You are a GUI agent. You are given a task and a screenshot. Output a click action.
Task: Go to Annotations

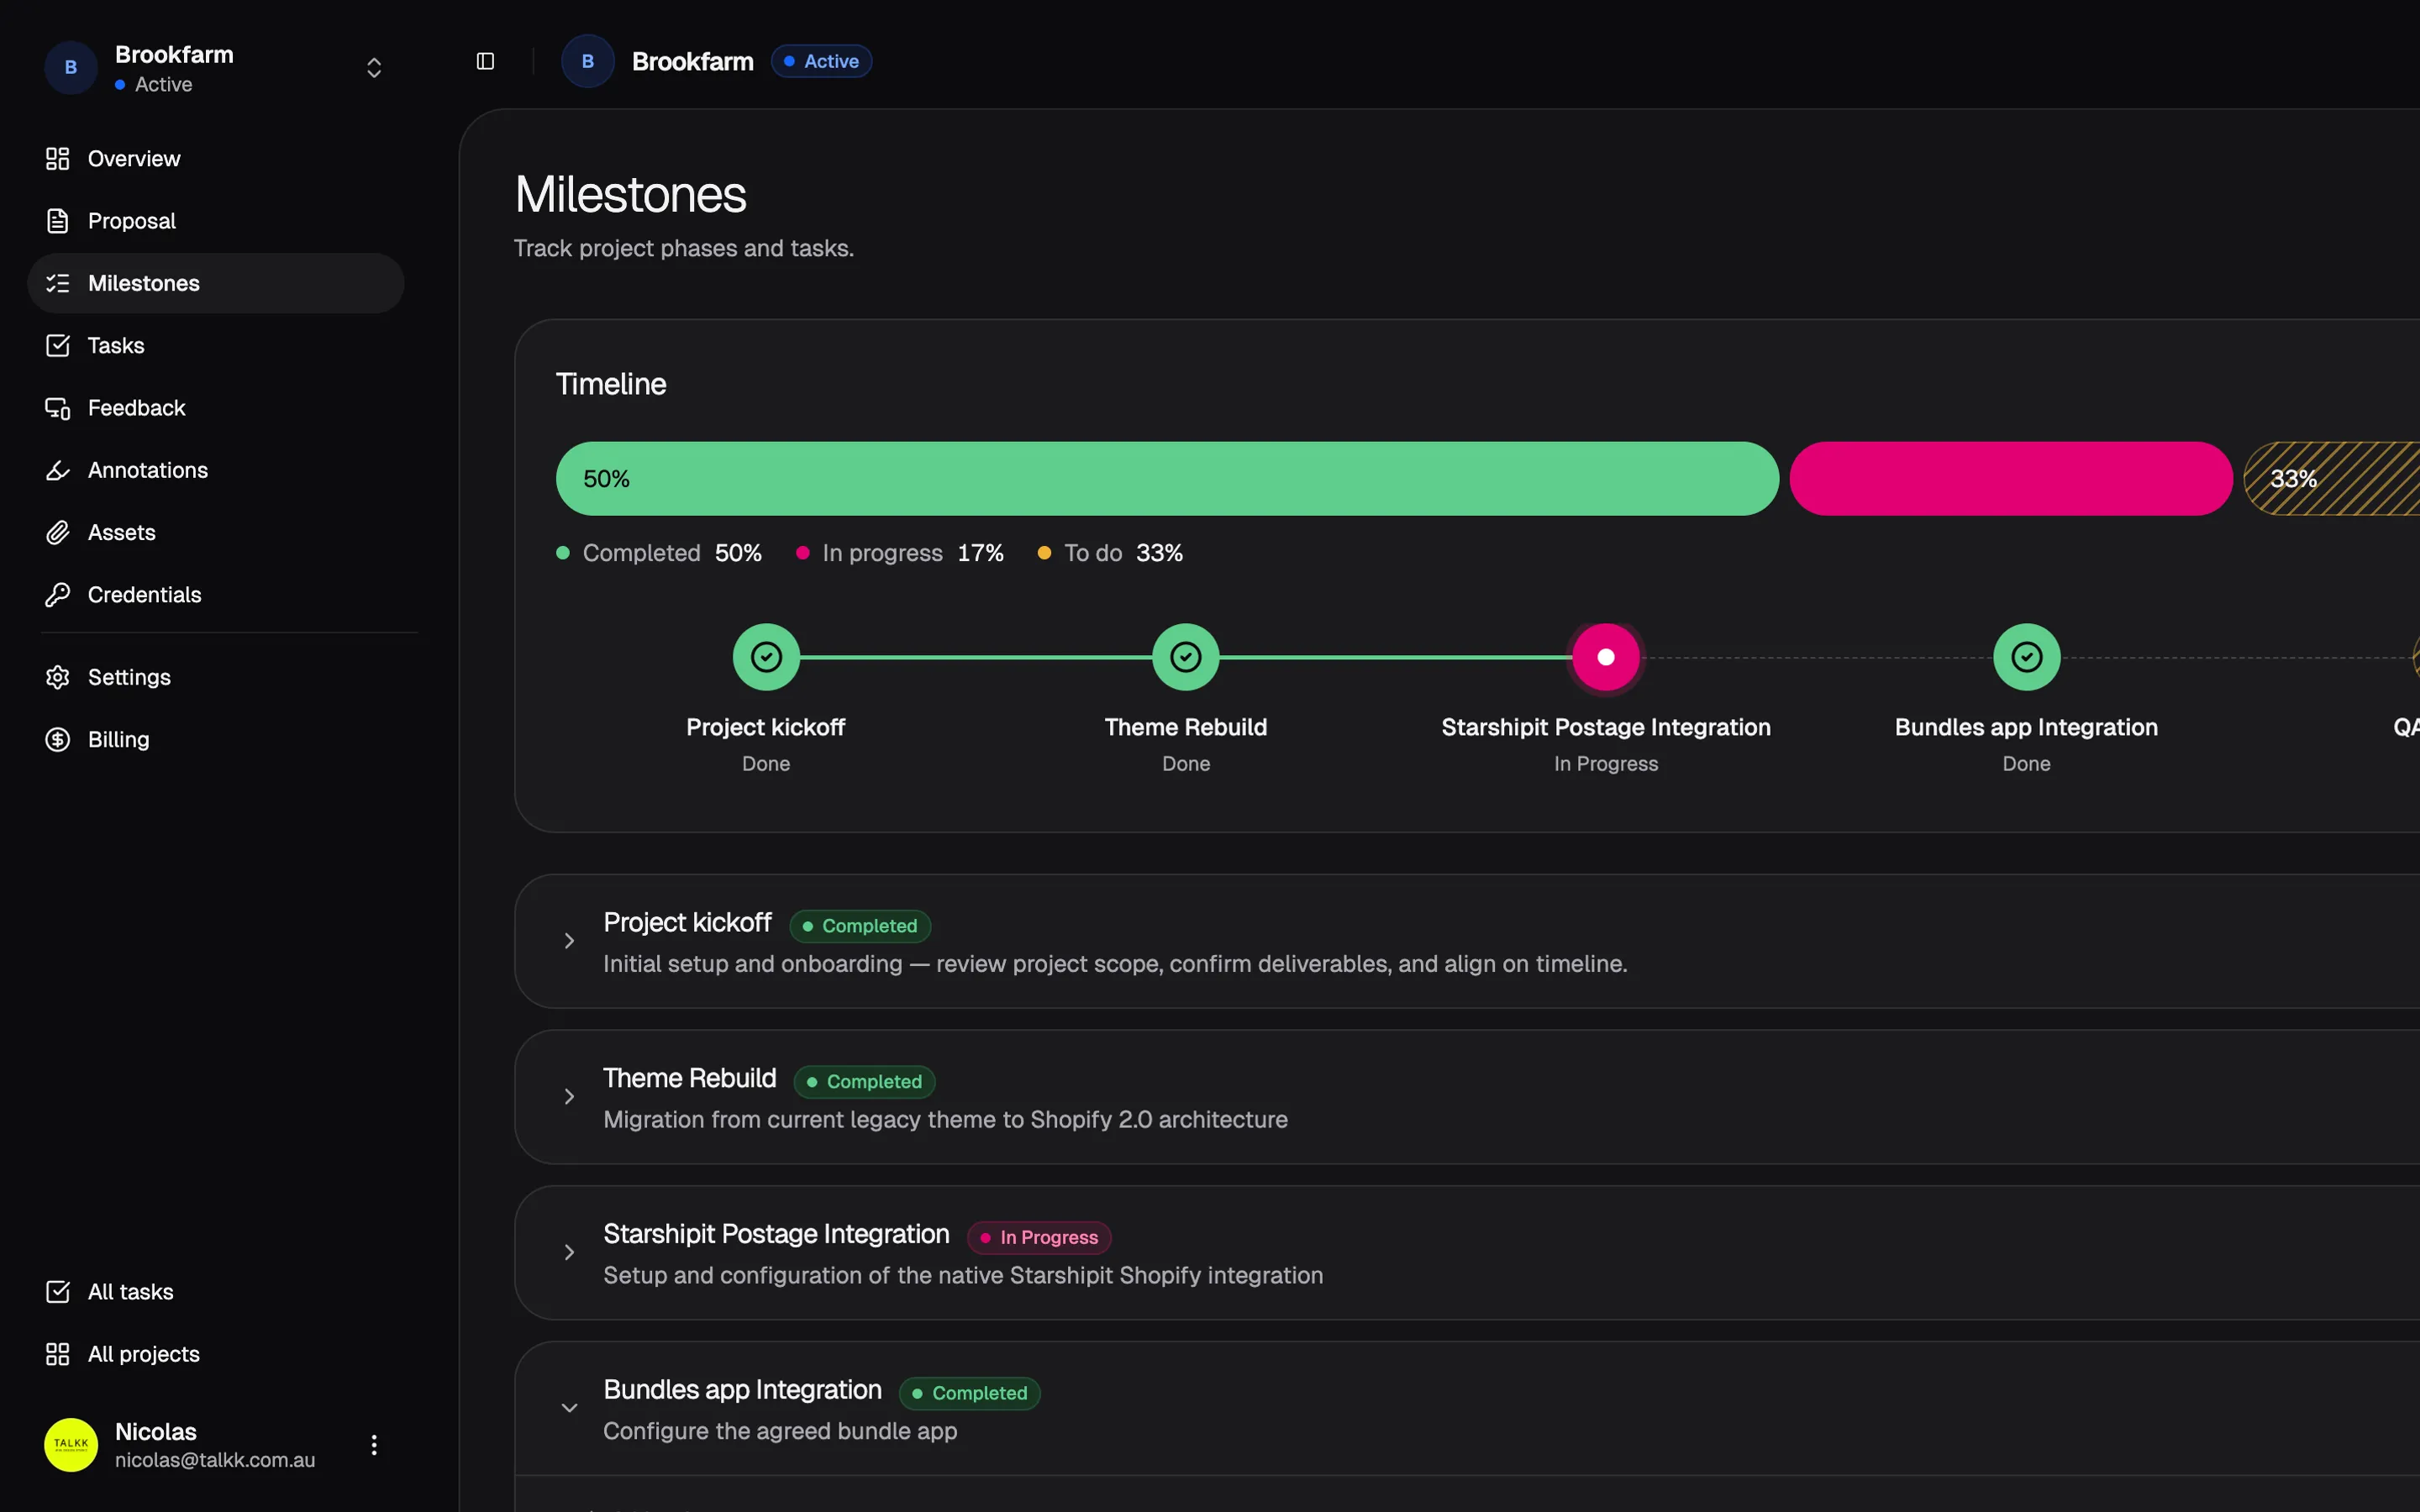pyautogui.click(x=216, y=470)
